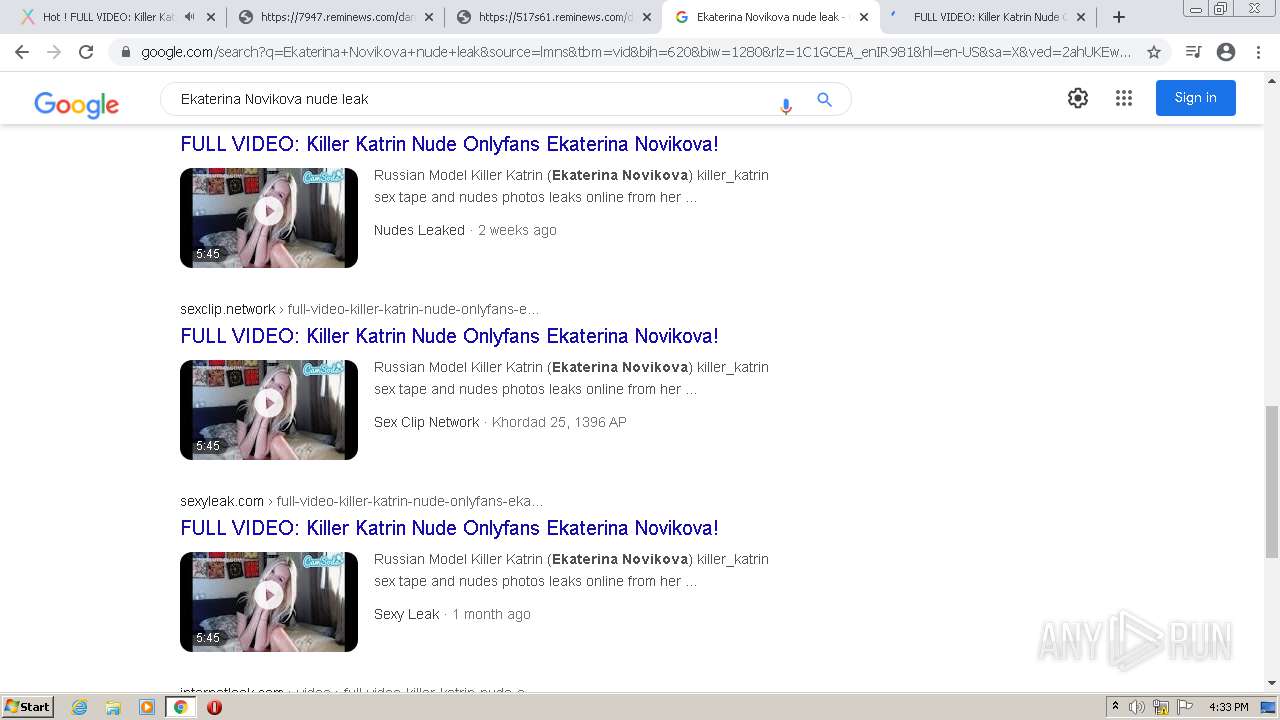The width and height of the screenshot is (1280, 720).
Task: Click the 'Sex Clip Network' source label
Action: [426, 422]
